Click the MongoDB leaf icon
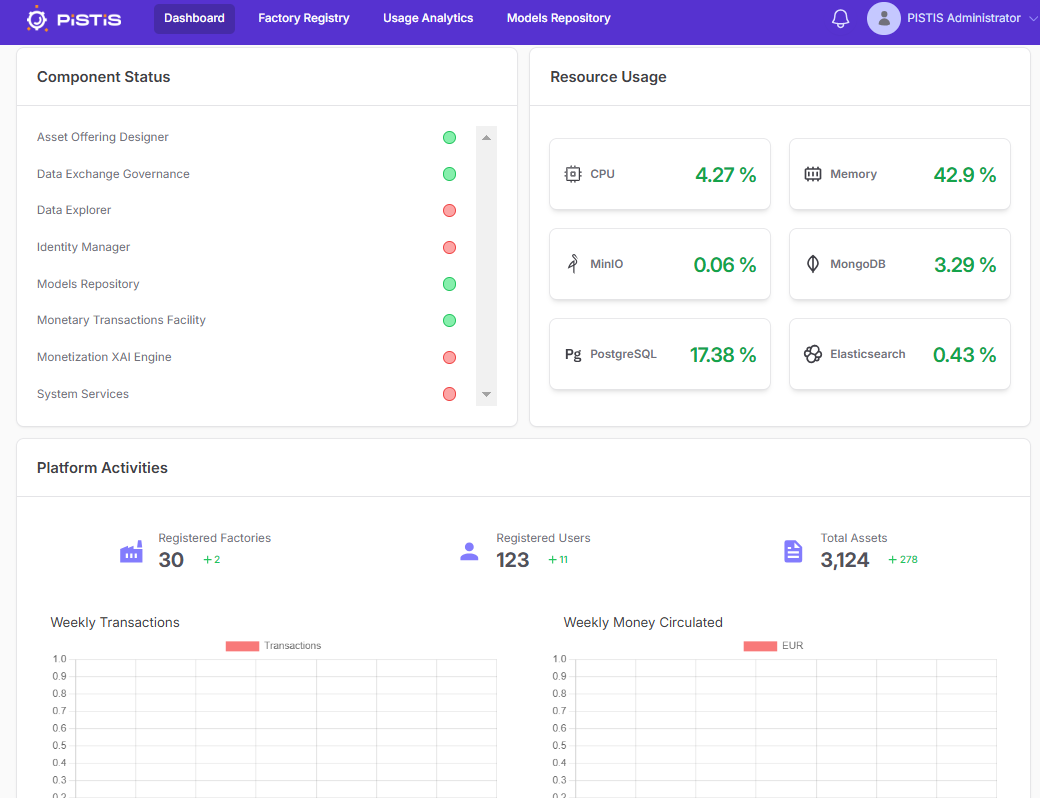This screenshot has width=1040, height=798. (812, 264)
